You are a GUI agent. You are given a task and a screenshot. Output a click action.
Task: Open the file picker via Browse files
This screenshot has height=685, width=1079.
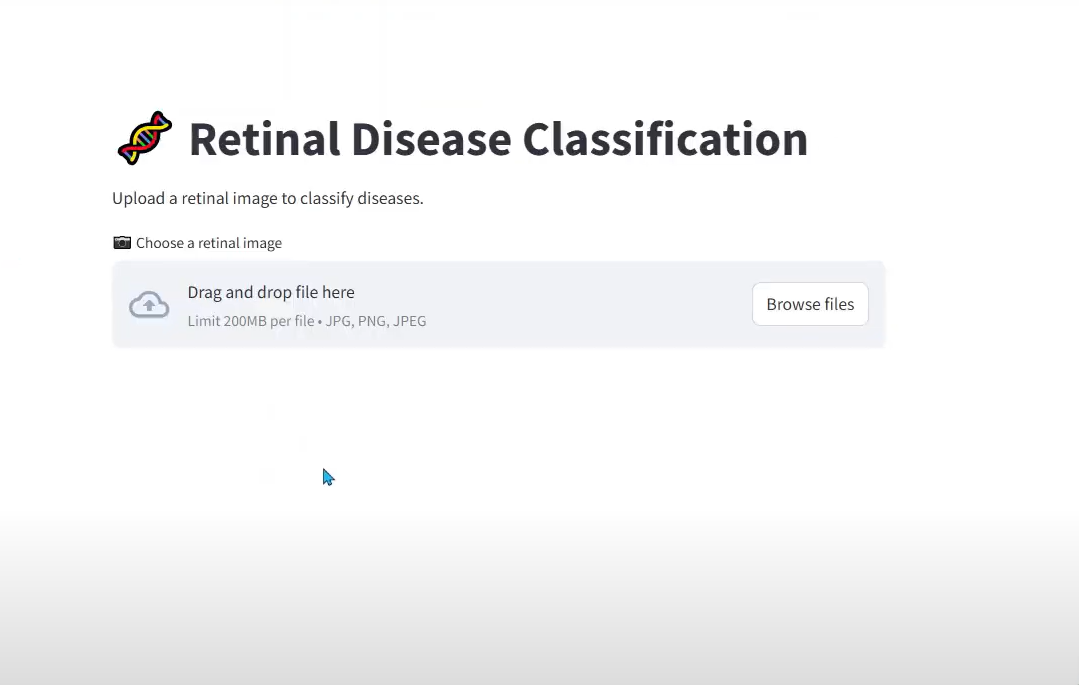click(810, 304)
